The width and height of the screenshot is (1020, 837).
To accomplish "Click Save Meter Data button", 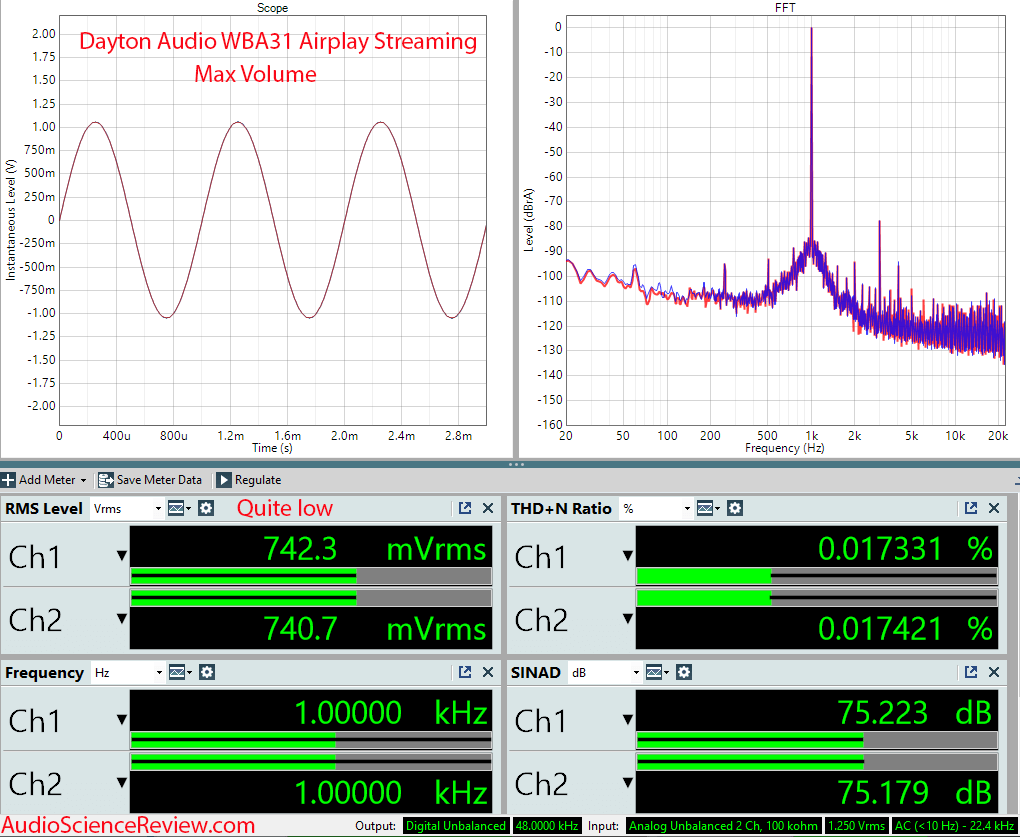I will [x=150, y=480].
